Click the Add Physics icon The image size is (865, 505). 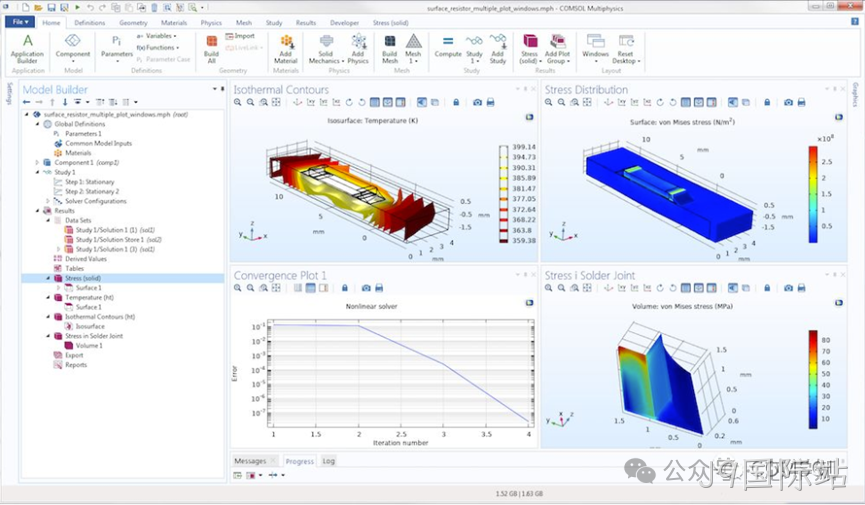coord(358,49)
